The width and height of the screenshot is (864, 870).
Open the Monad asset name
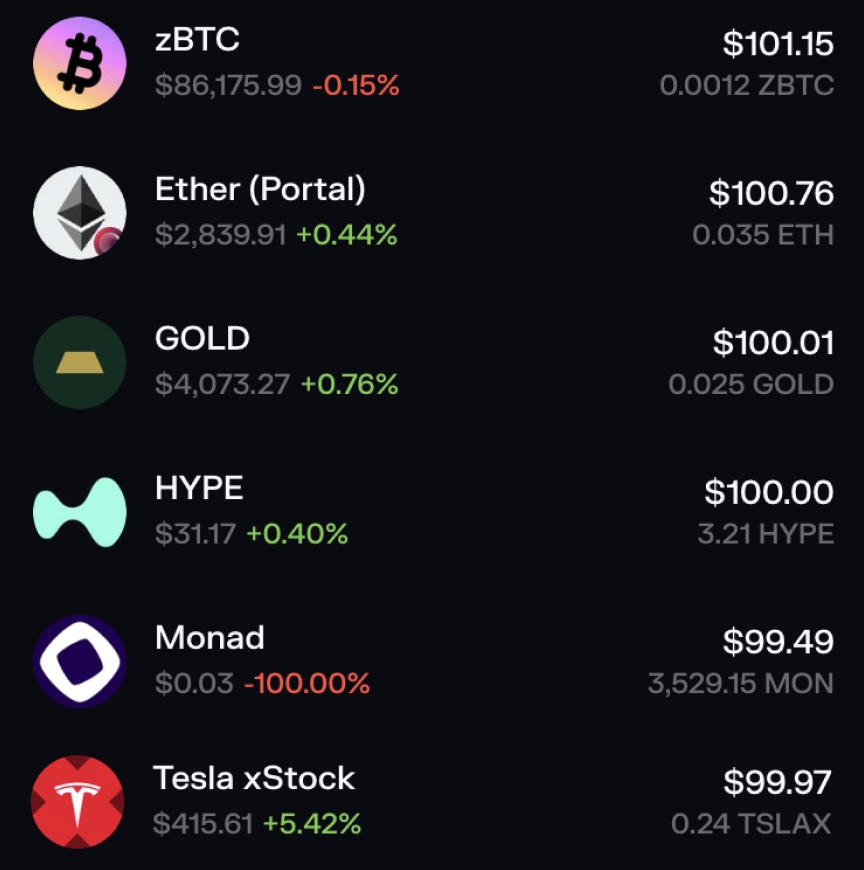(x=210, y=638)
